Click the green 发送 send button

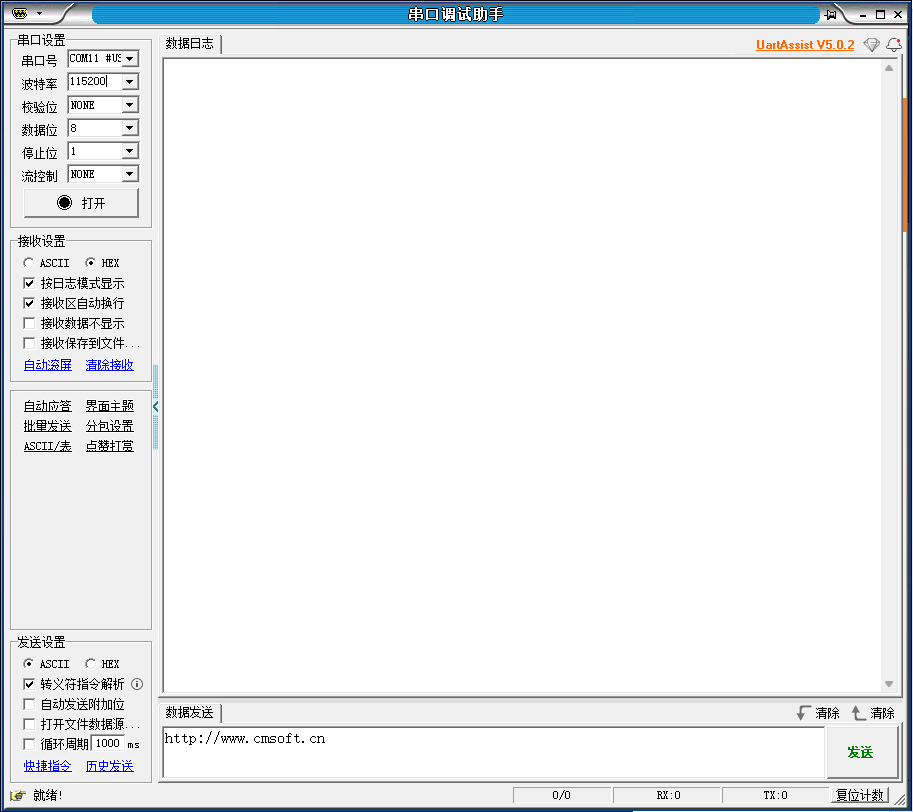click(861, 752)
